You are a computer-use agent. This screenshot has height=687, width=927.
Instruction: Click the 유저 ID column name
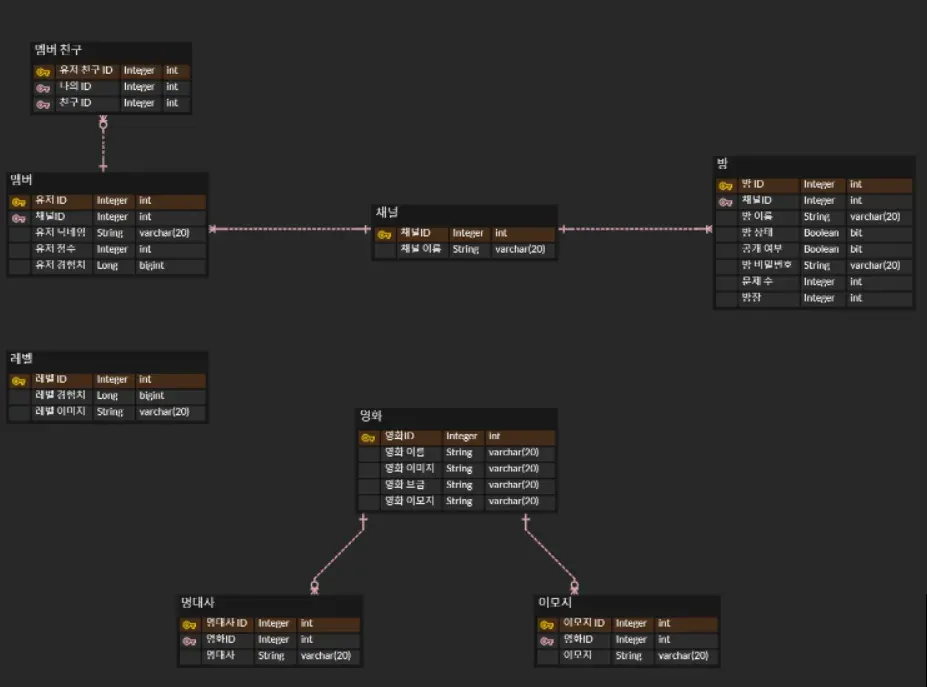point(51,200)
